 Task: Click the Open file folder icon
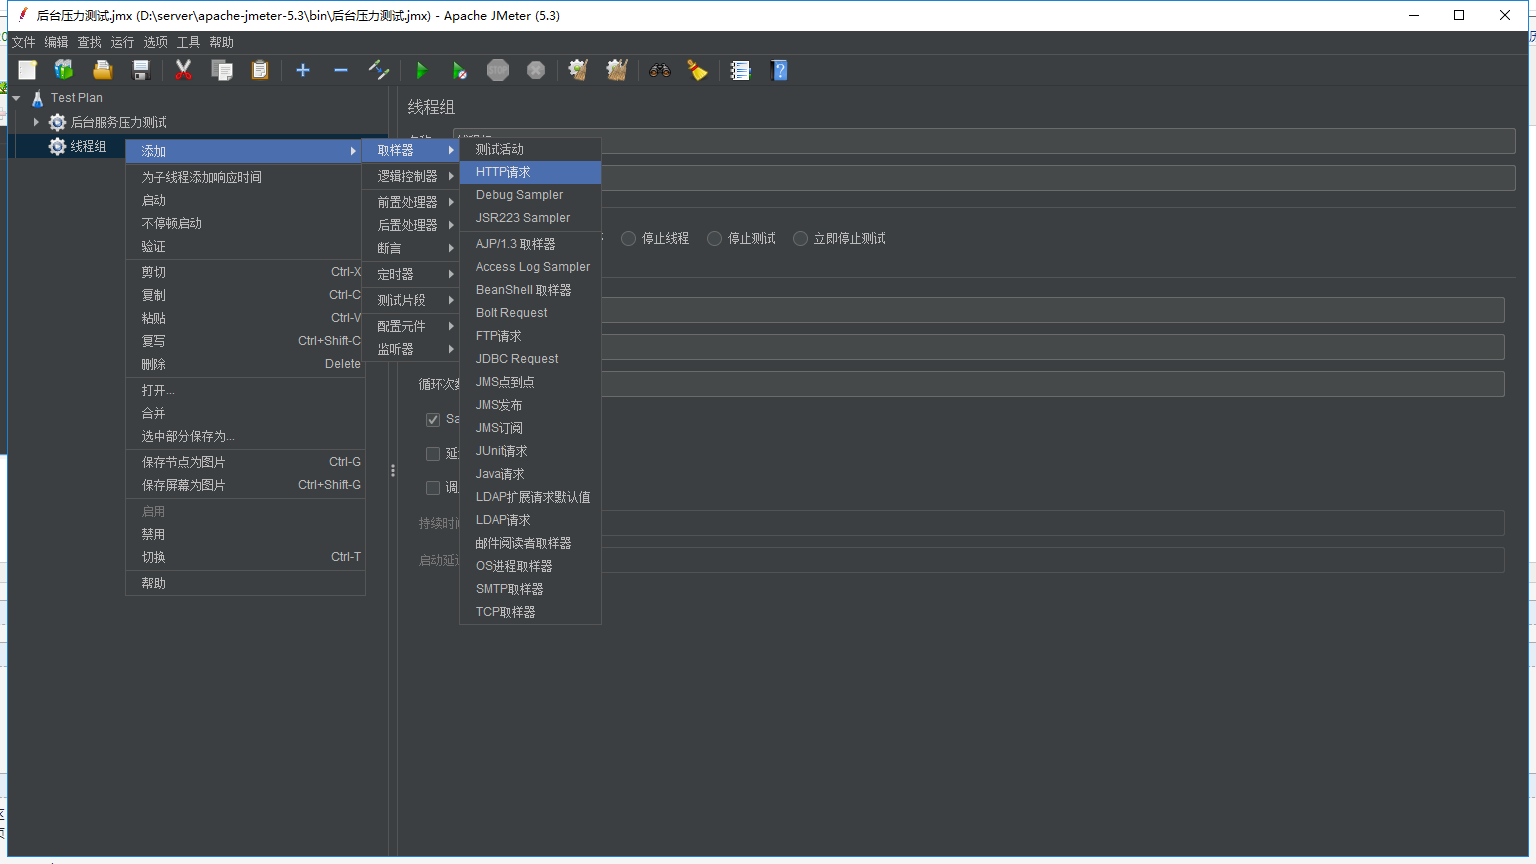point(102,70)
